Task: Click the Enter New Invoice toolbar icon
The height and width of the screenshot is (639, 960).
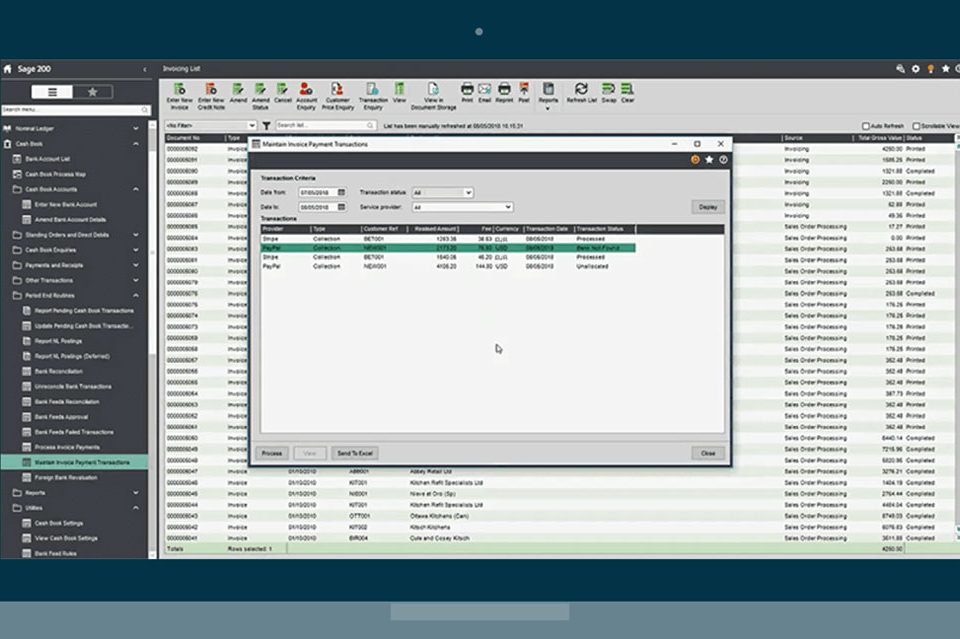Action: click(179, 96)
